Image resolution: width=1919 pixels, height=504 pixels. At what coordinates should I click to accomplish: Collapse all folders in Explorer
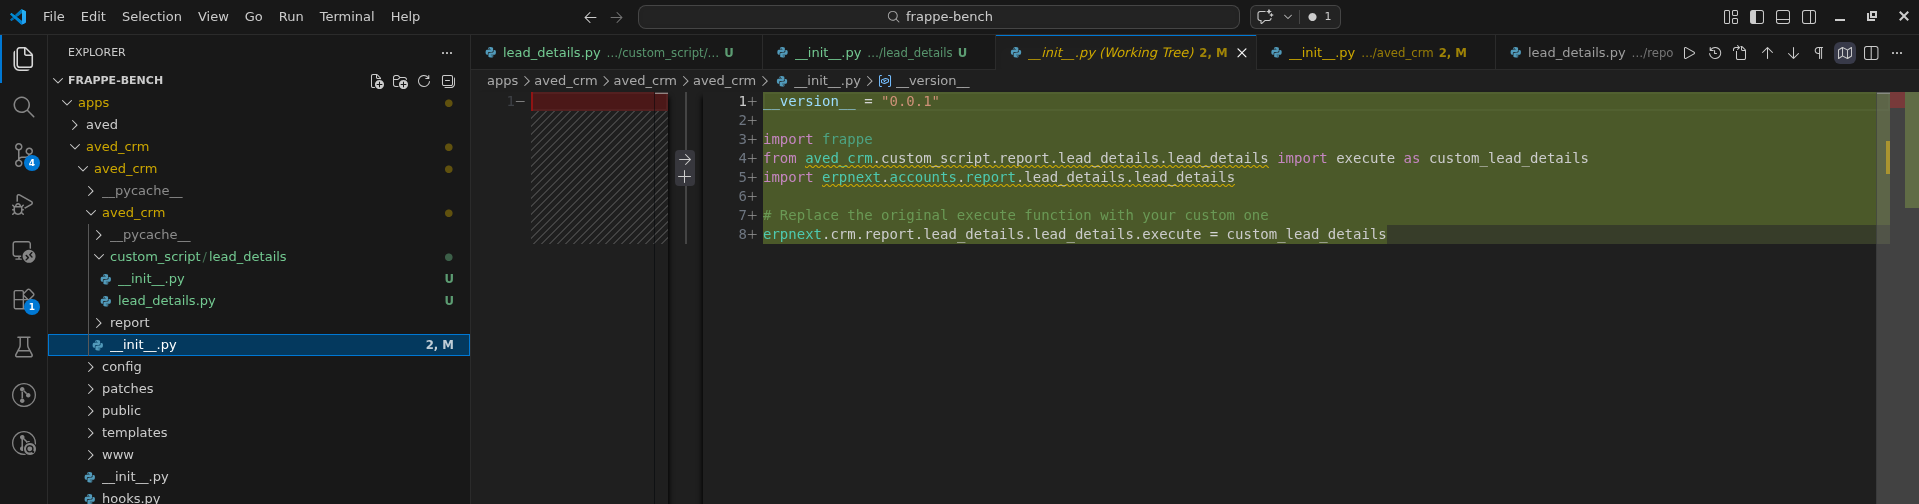448,81
